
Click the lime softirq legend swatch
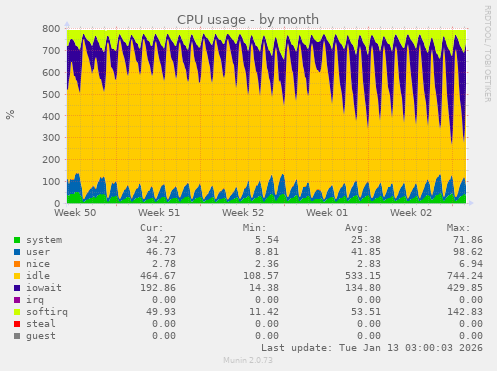(17, 312)
